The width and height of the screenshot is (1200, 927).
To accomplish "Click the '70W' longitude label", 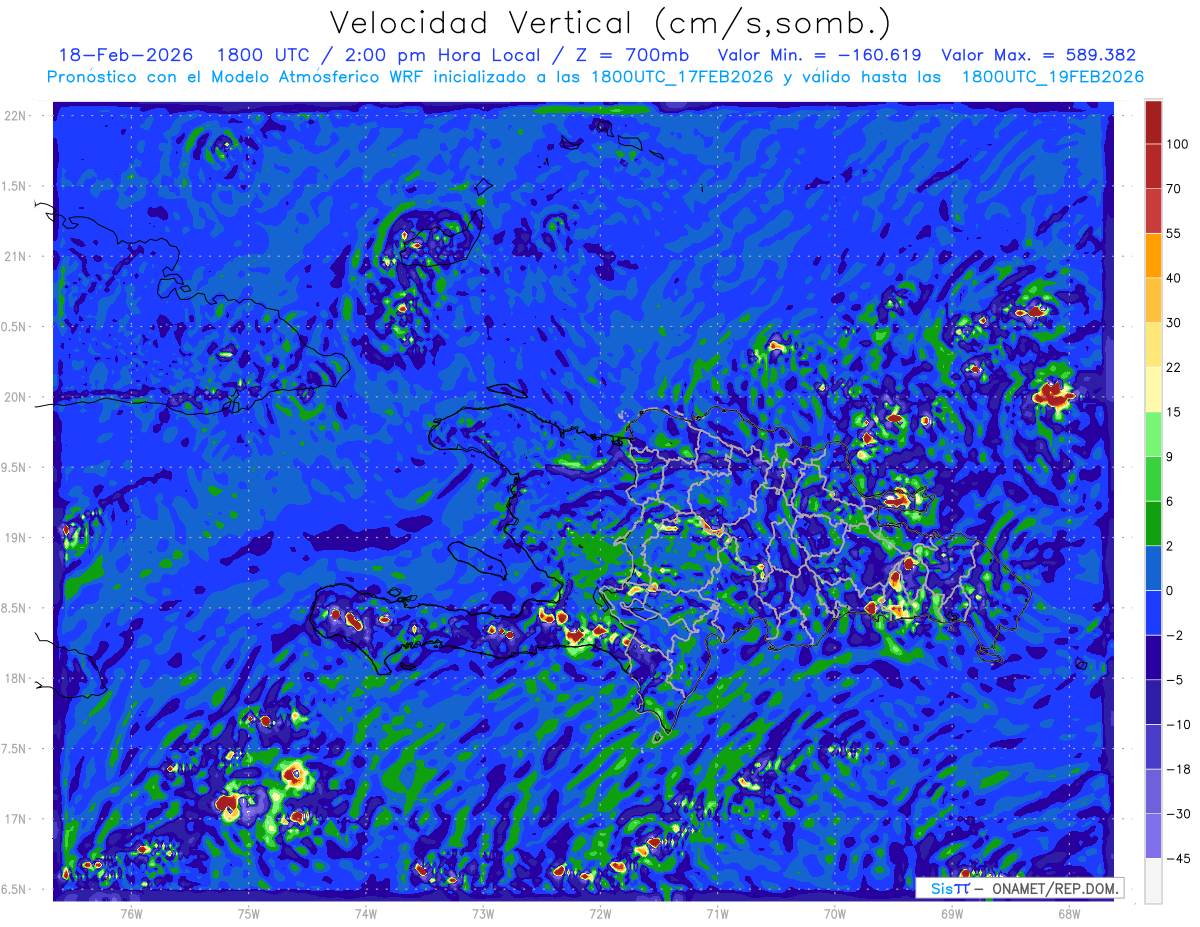I will click(x=835, y=913).
